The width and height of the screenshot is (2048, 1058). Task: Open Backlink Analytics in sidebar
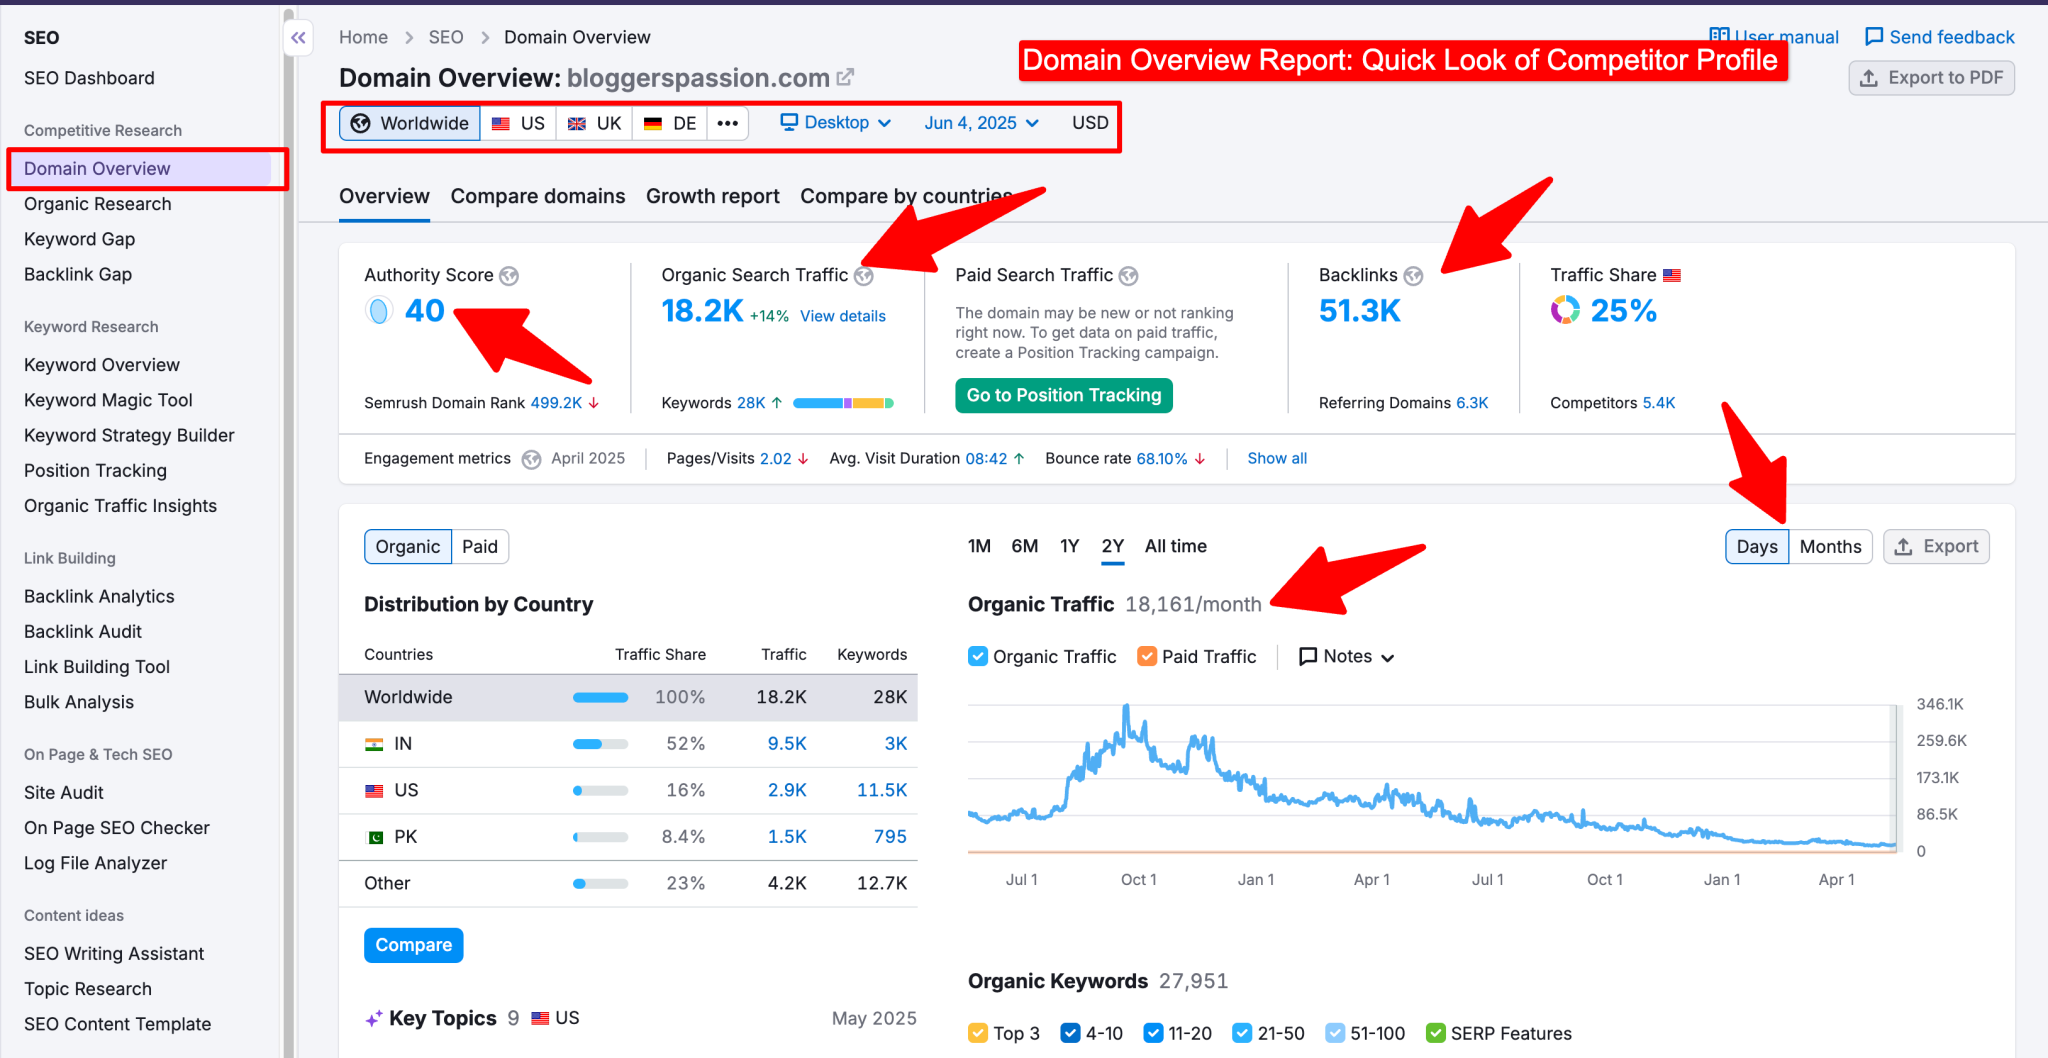pyautogui.click(x=99, y=597)
